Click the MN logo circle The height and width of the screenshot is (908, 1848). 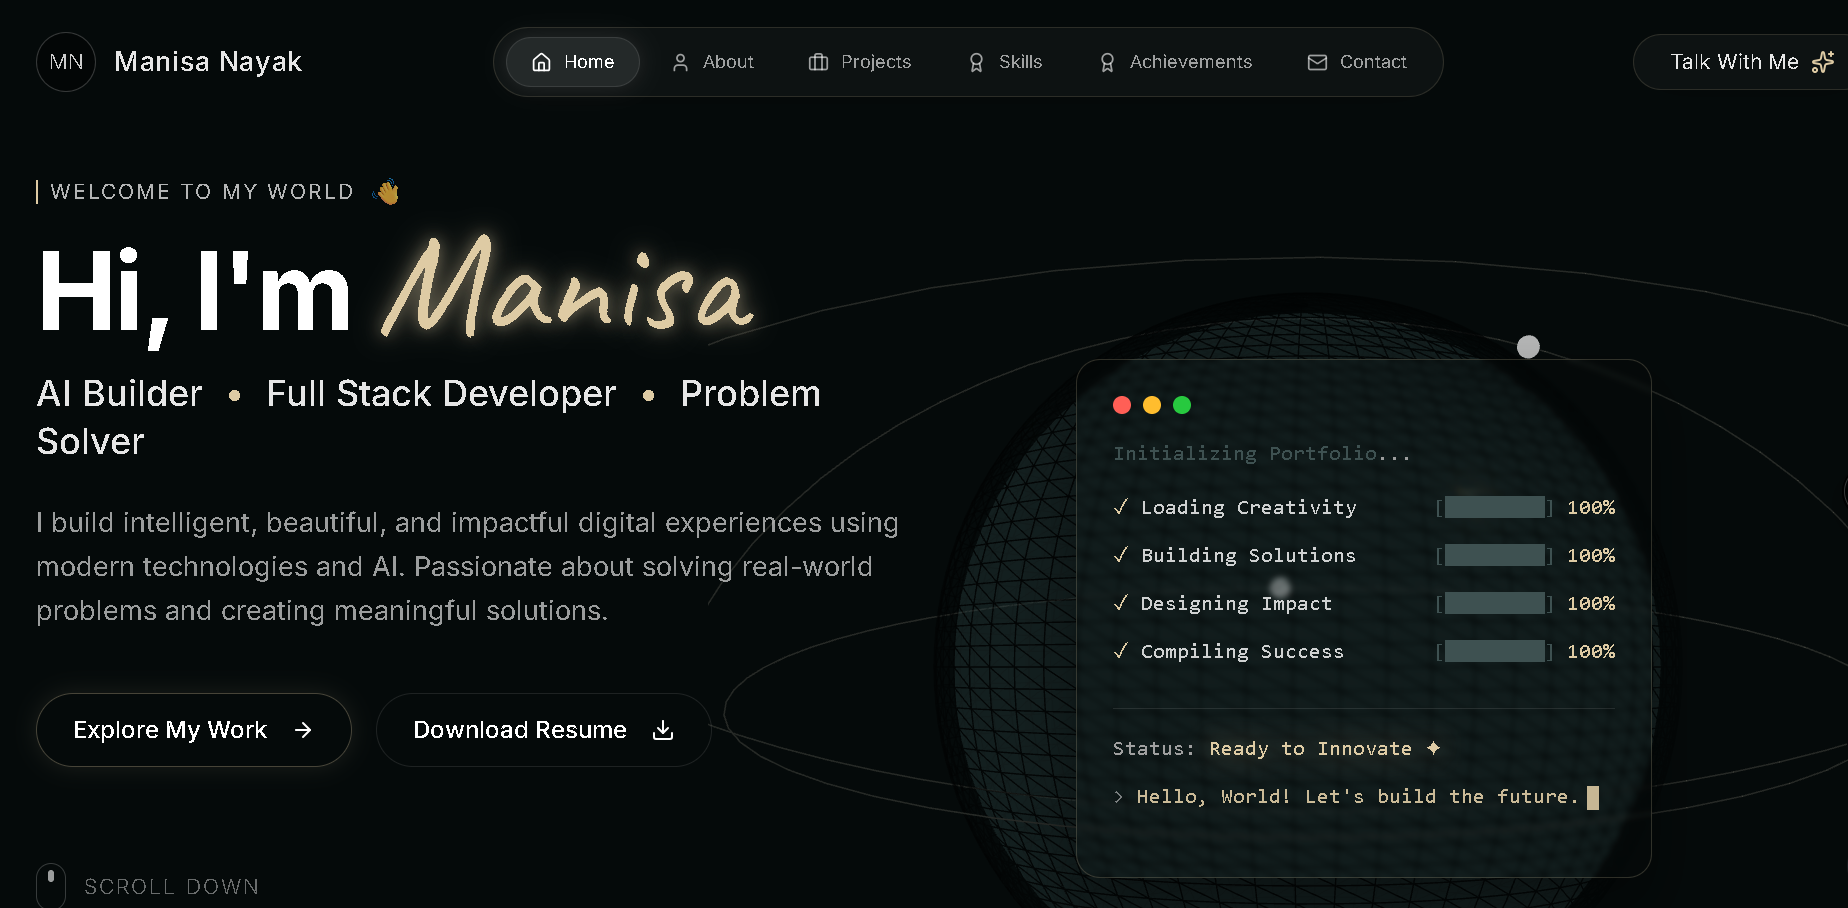(66, 62)
